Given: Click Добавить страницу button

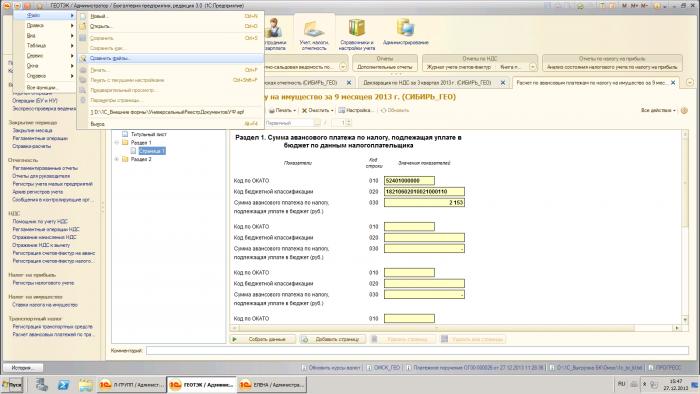Looking at the screenshot, I should coord(333,340).
